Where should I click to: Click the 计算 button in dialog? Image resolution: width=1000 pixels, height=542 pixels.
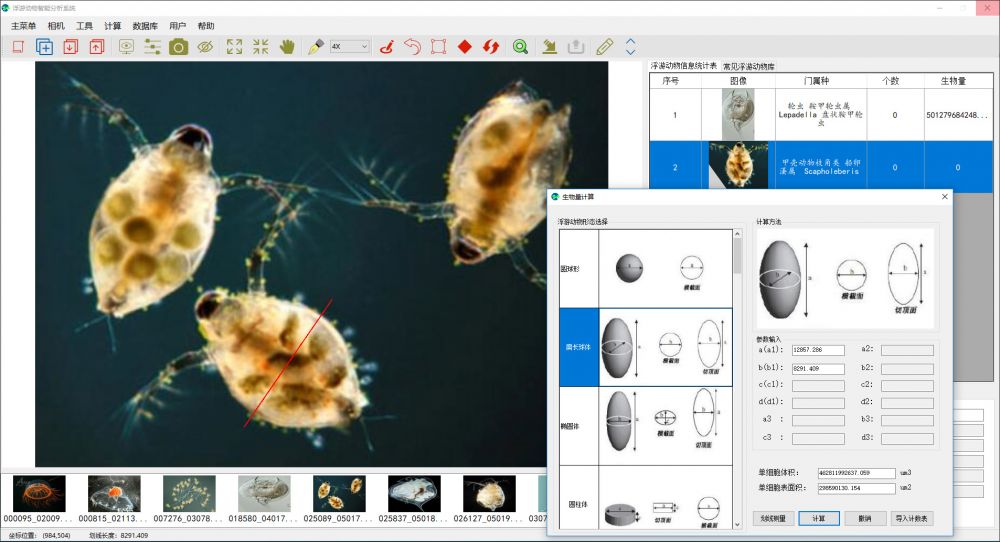coord(818,518)
